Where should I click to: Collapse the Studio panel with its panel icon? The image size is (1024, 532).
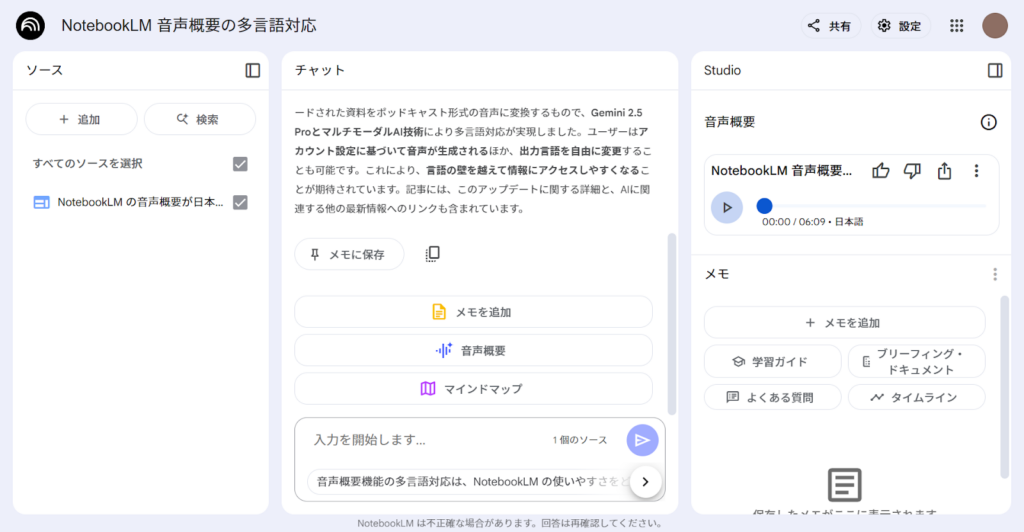(995, 70)
